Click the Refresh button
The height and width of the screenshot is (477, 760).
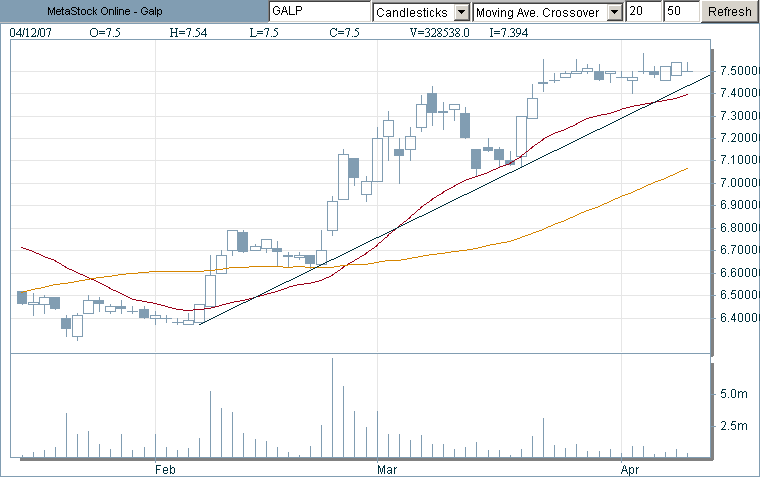click(x=730, y=12)
